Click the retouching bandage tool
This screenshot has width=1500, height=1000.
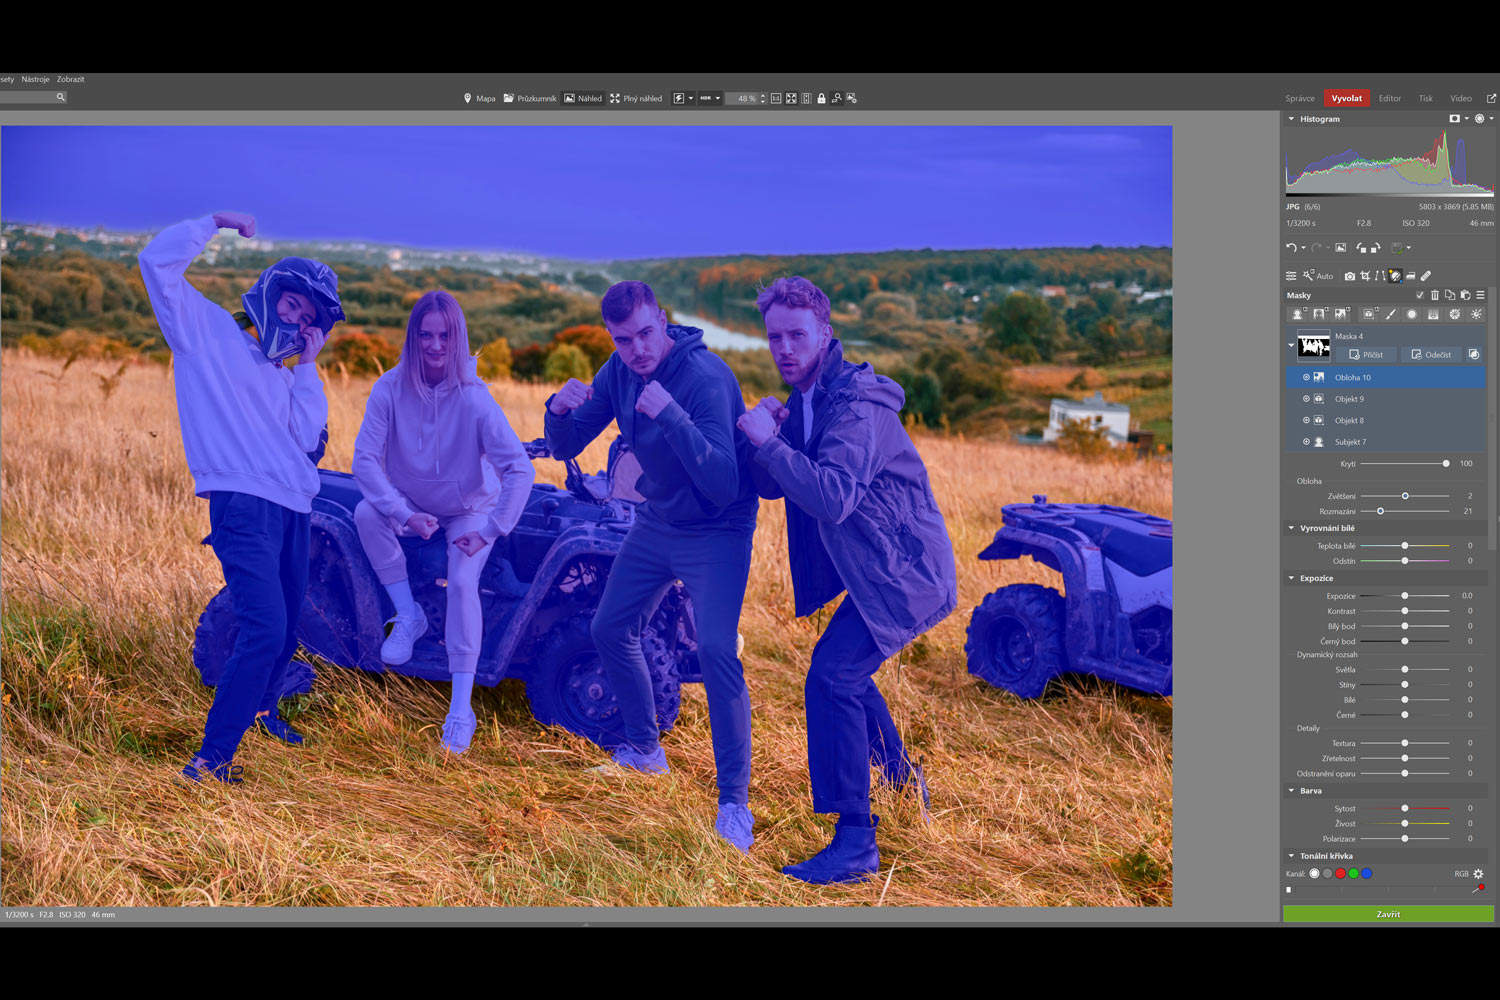click(1426, 276)
